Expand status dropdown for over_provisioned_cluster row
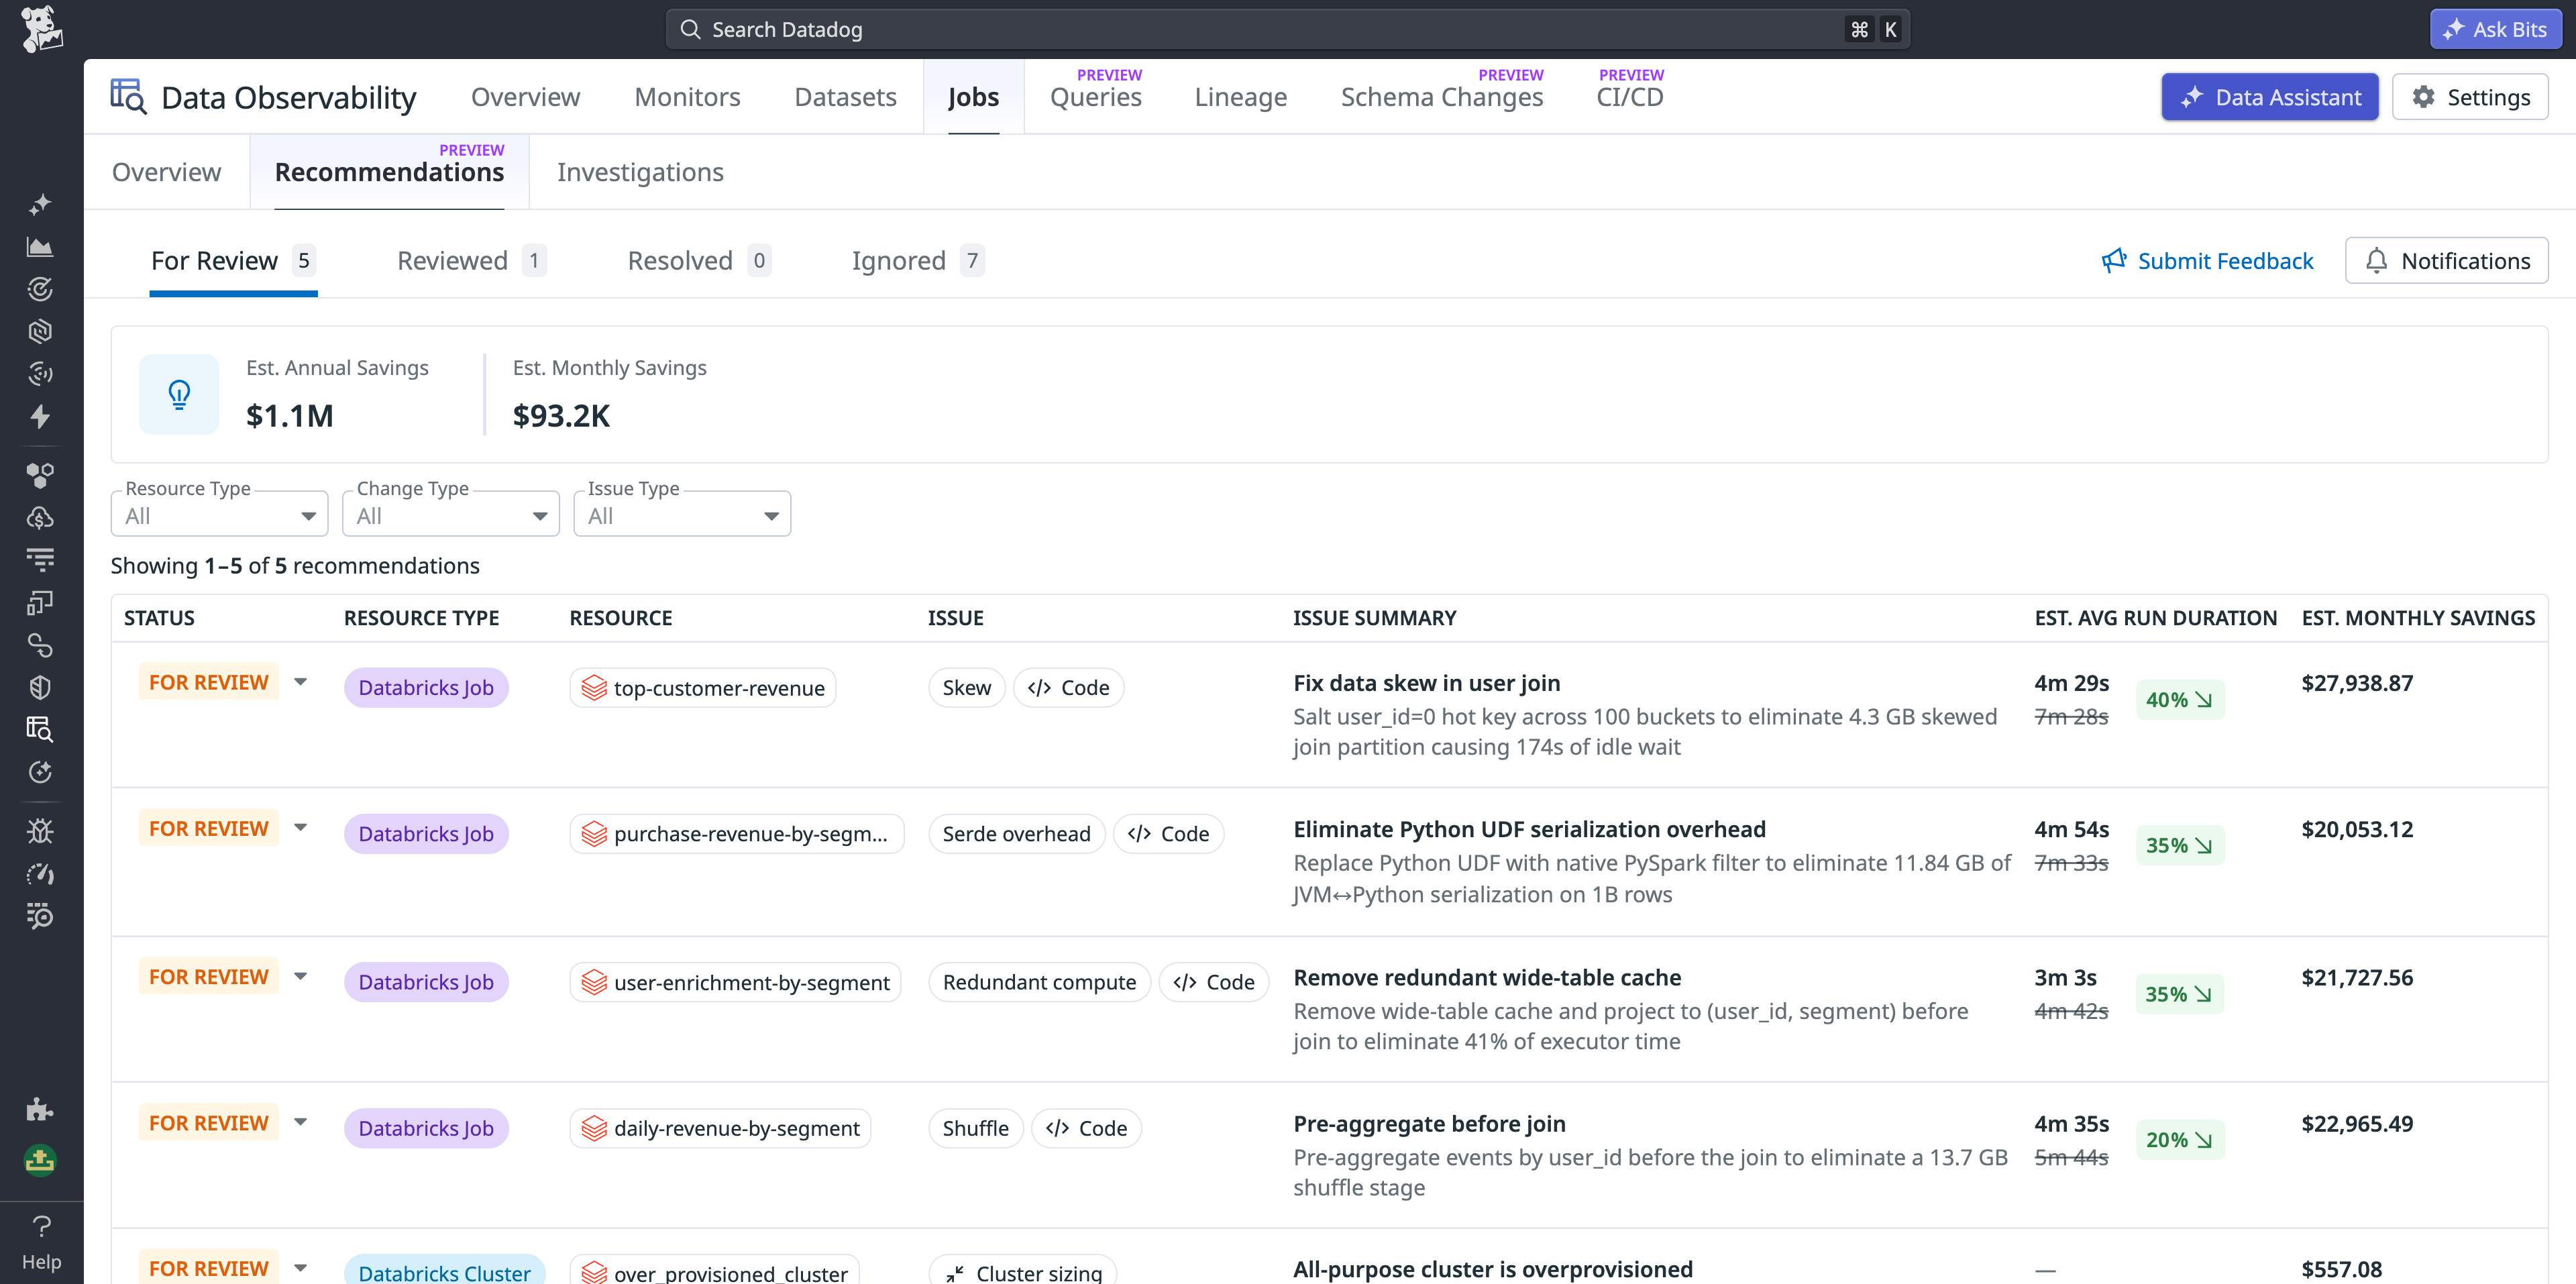The width and height of the screenshot is (2576, 1284). (300, 1268)
